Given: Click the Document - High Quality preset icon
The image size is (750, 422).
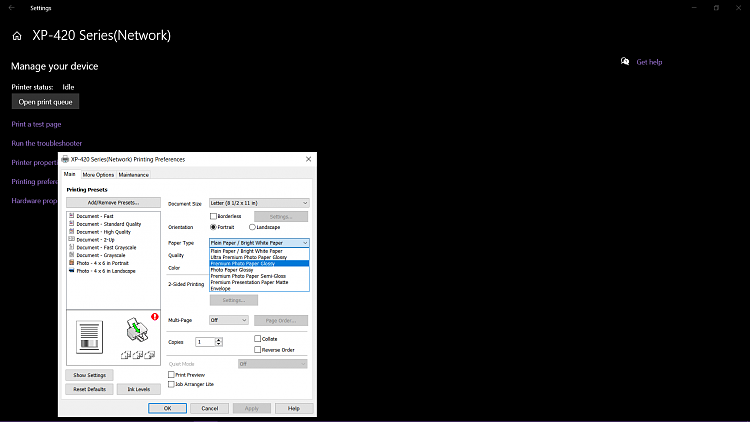Looking at the screenshot, I should pyautogui.click(x=71, y=232).
